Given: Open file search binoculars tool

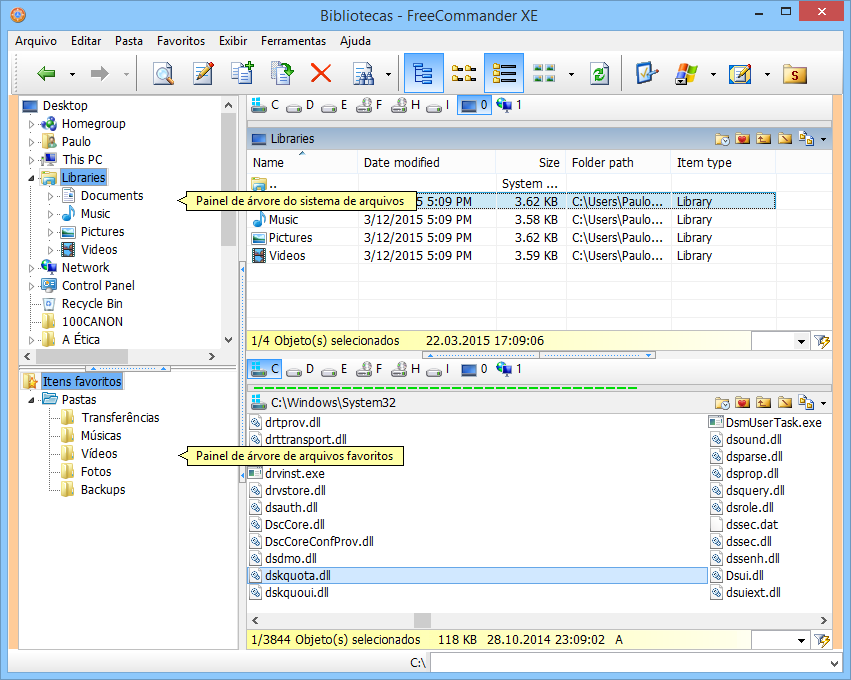Looking at the screenshot, I should pyautogui.click(x=363, y=73).
